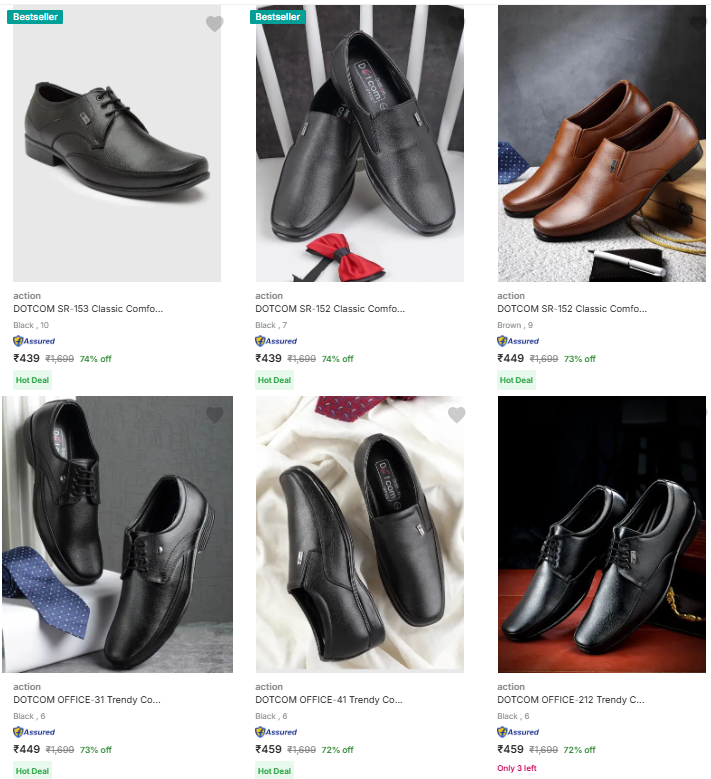Click Assured badge under DOTCOM OFFICE-212

pos(518,732)
